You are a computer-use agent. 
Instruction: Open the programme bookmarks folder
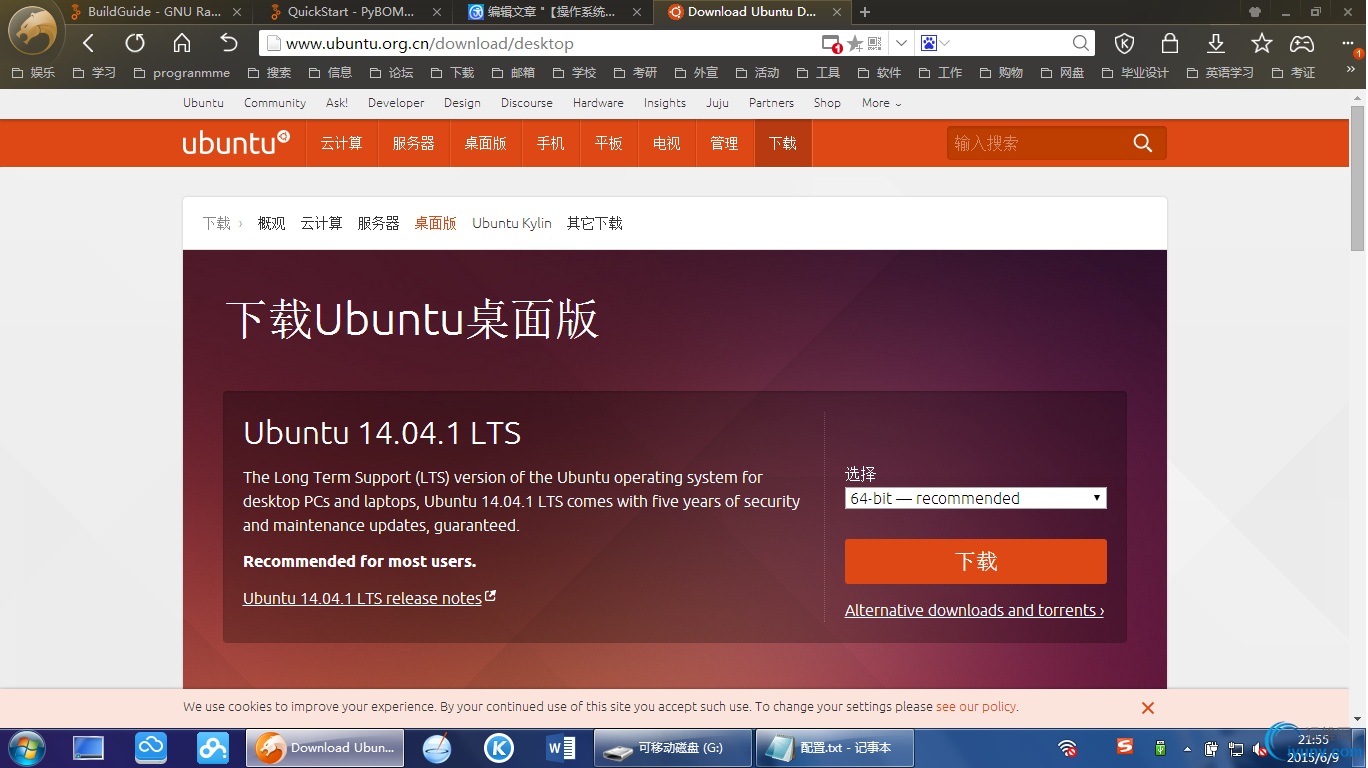point(181,72)
